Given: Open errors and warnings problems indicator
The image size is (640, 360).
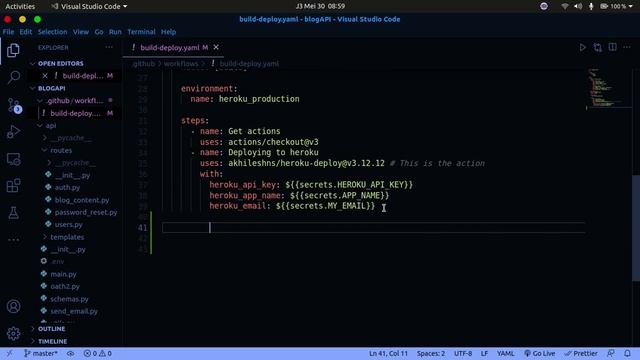Looking at the screenshot, I should (98, 353).
